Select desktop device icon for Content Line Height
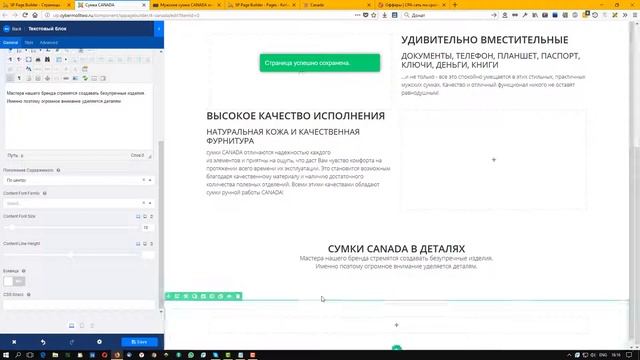The image size is (640, 360). point(138,244)
